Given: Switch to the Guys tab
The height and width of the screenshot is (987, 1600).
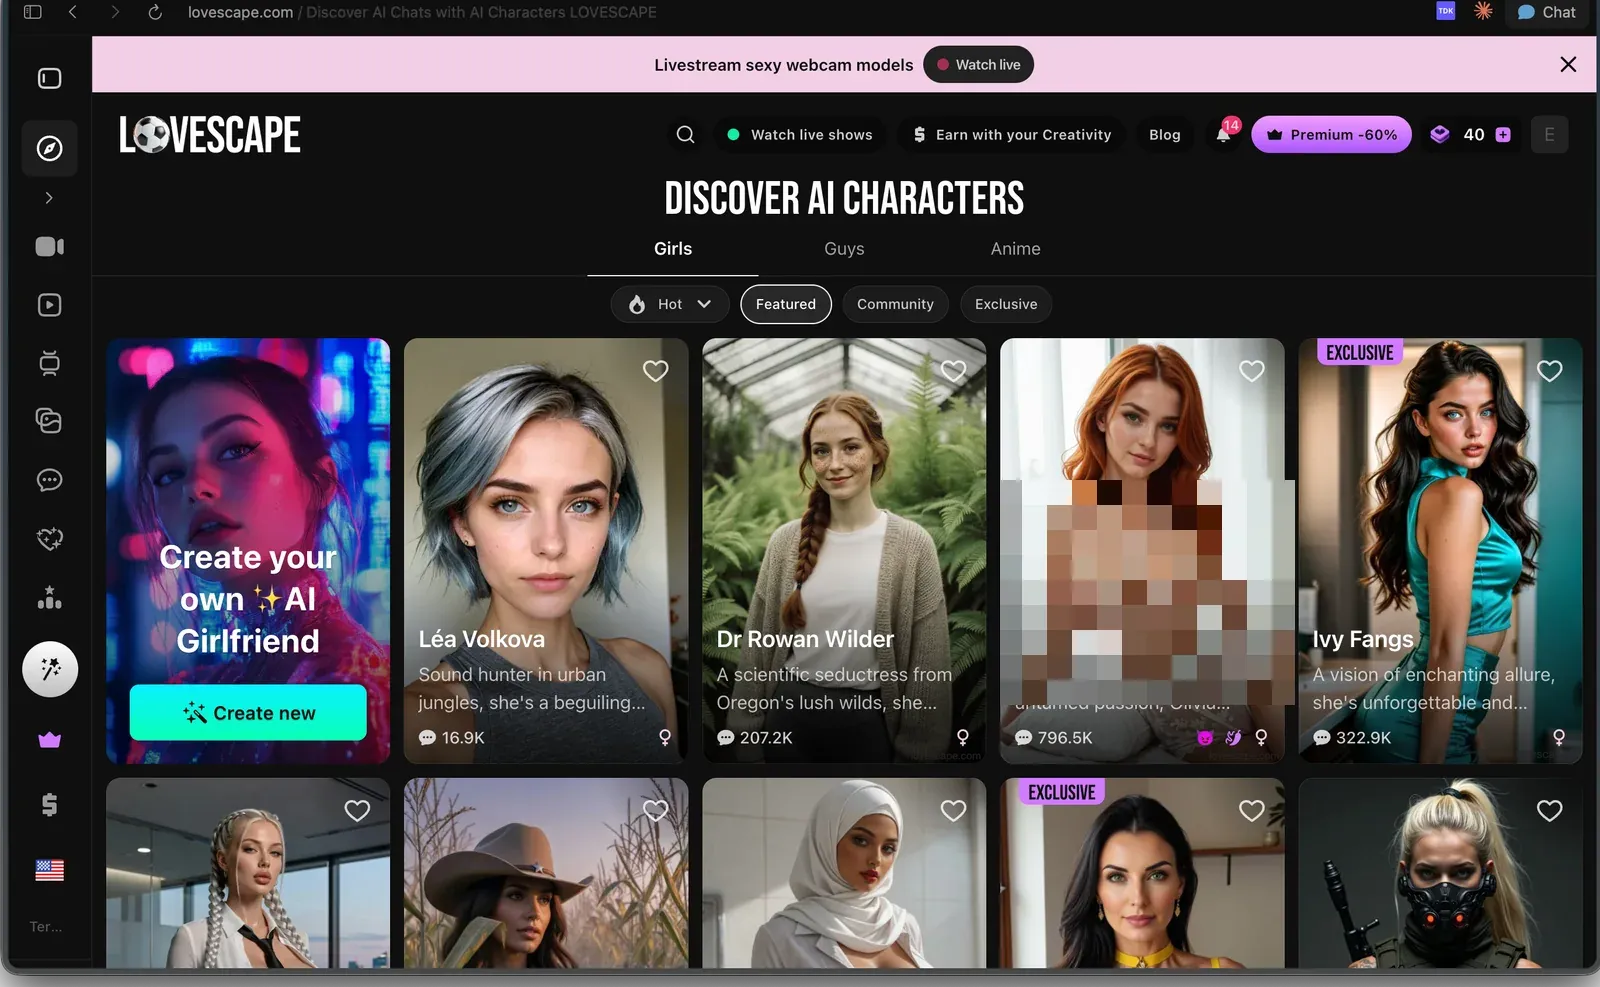Looking at the screenshot, I should pos(844,249).
